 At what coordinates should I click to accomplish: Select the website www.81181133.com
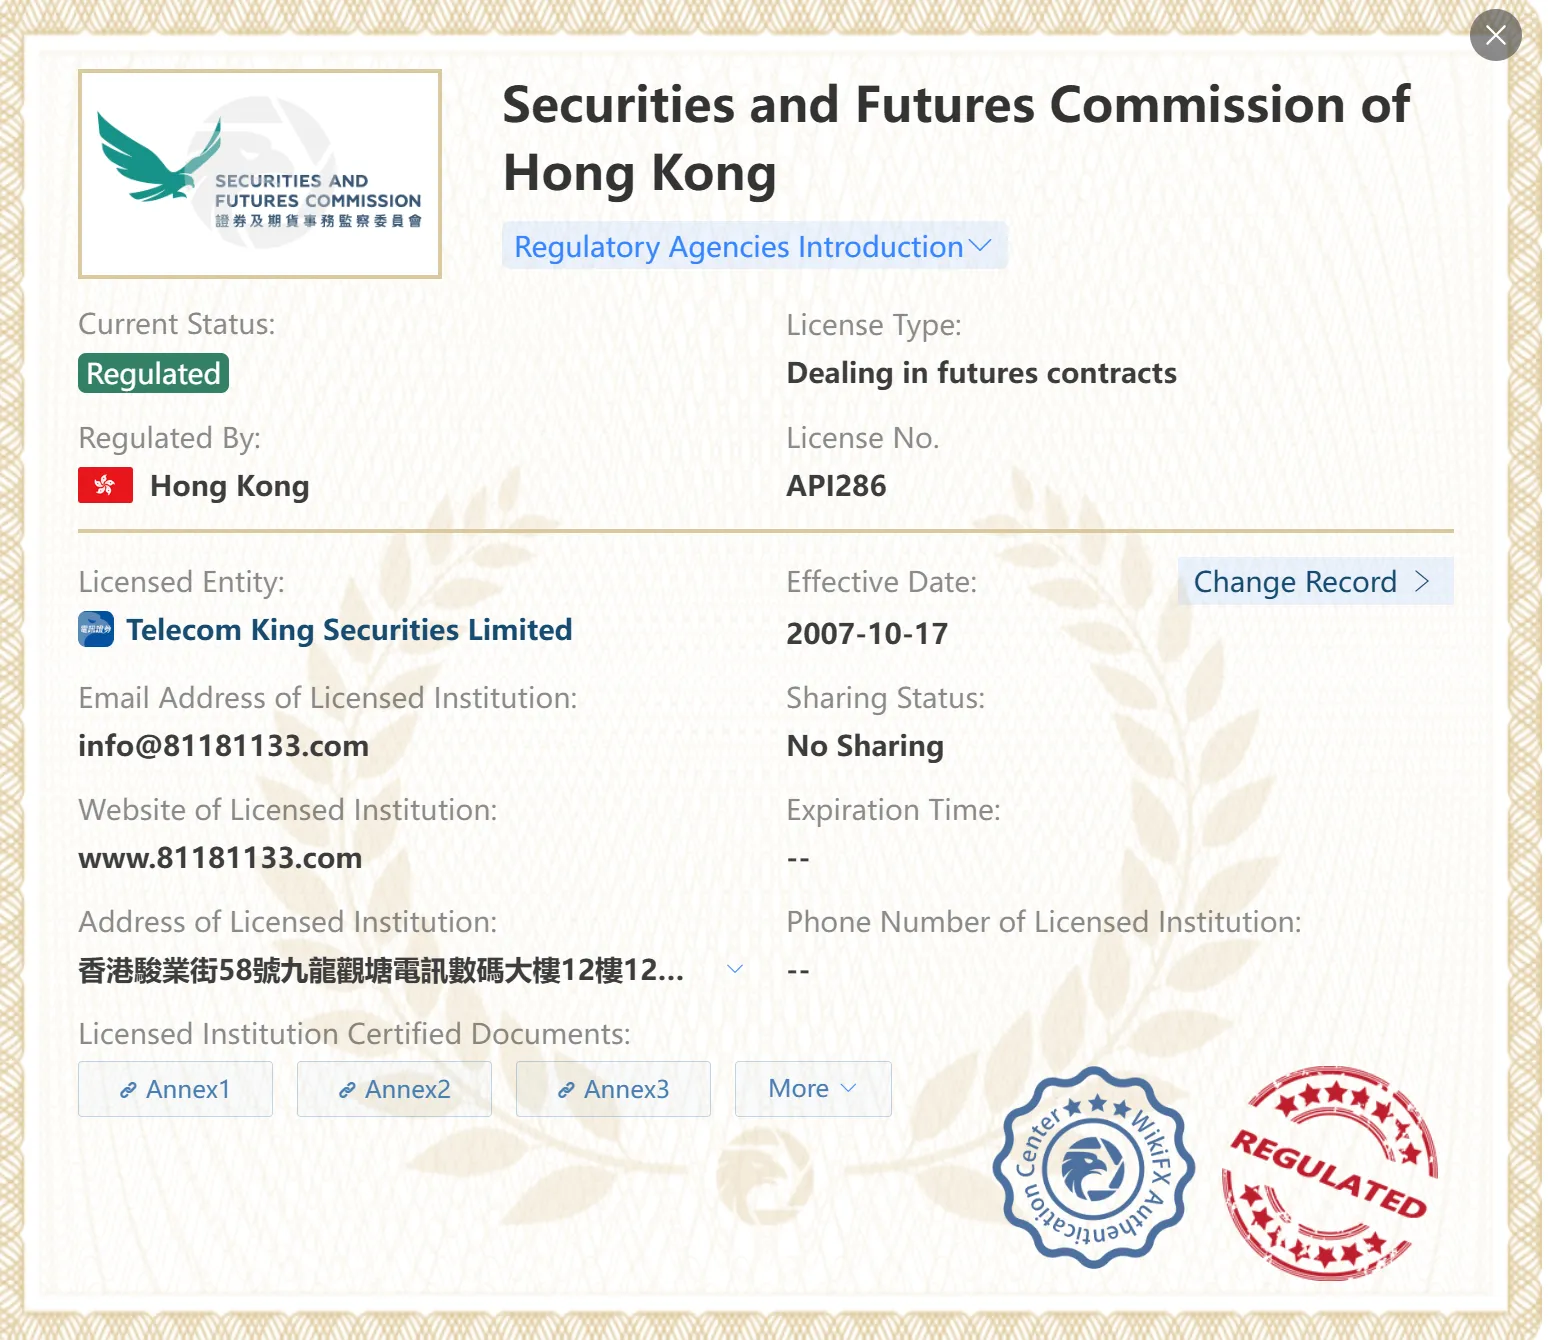coord(220,858)
